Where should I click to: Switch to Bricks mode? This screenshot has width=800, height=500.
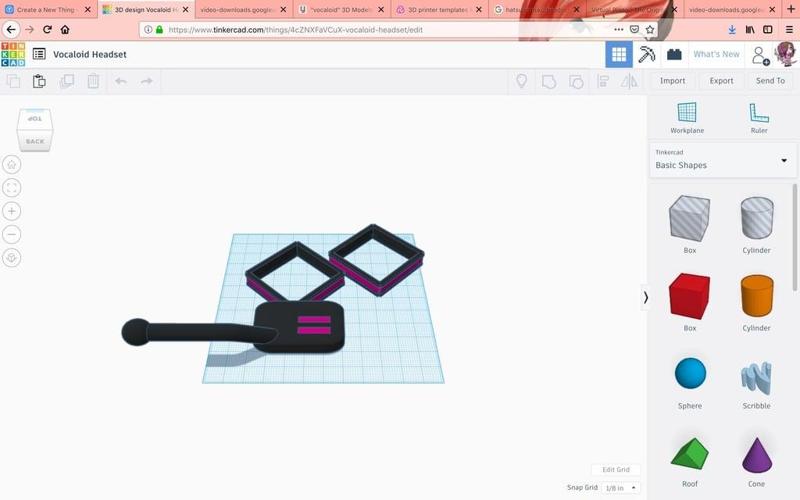tap(674, 55)
